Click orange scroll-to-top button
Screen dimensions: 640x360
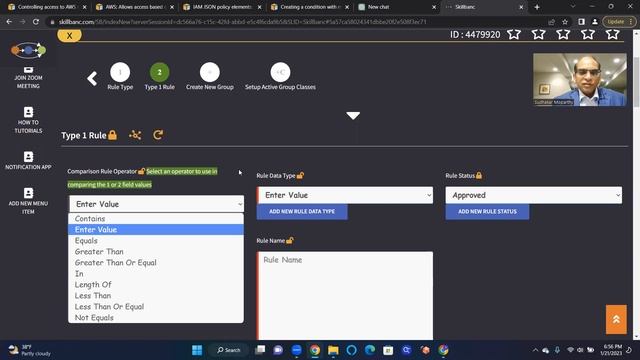[616, 319]
